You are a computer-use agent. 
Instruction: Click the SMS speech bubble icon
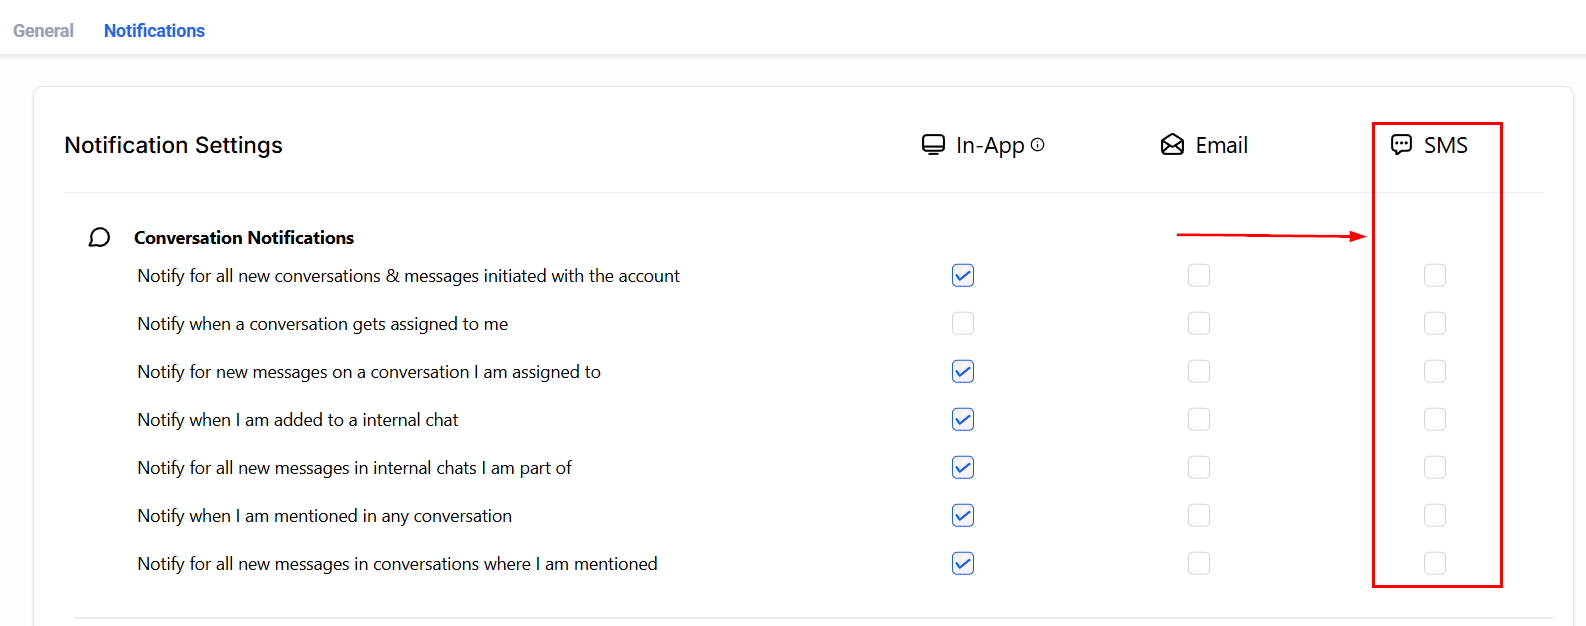tap(1401, 145)
